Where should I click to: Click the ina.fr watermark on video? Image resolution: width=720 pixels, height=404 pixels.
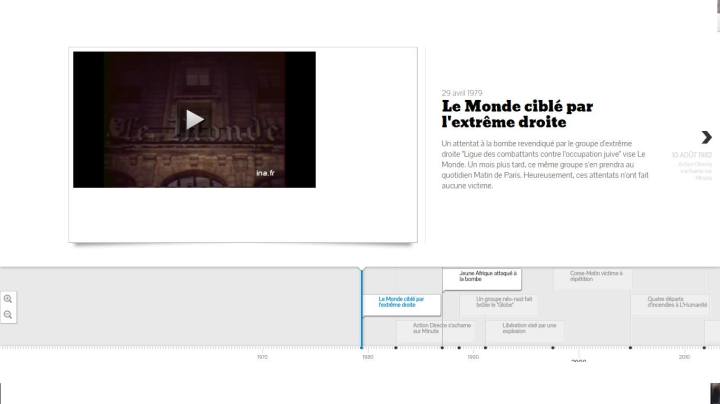coord(265,172)
